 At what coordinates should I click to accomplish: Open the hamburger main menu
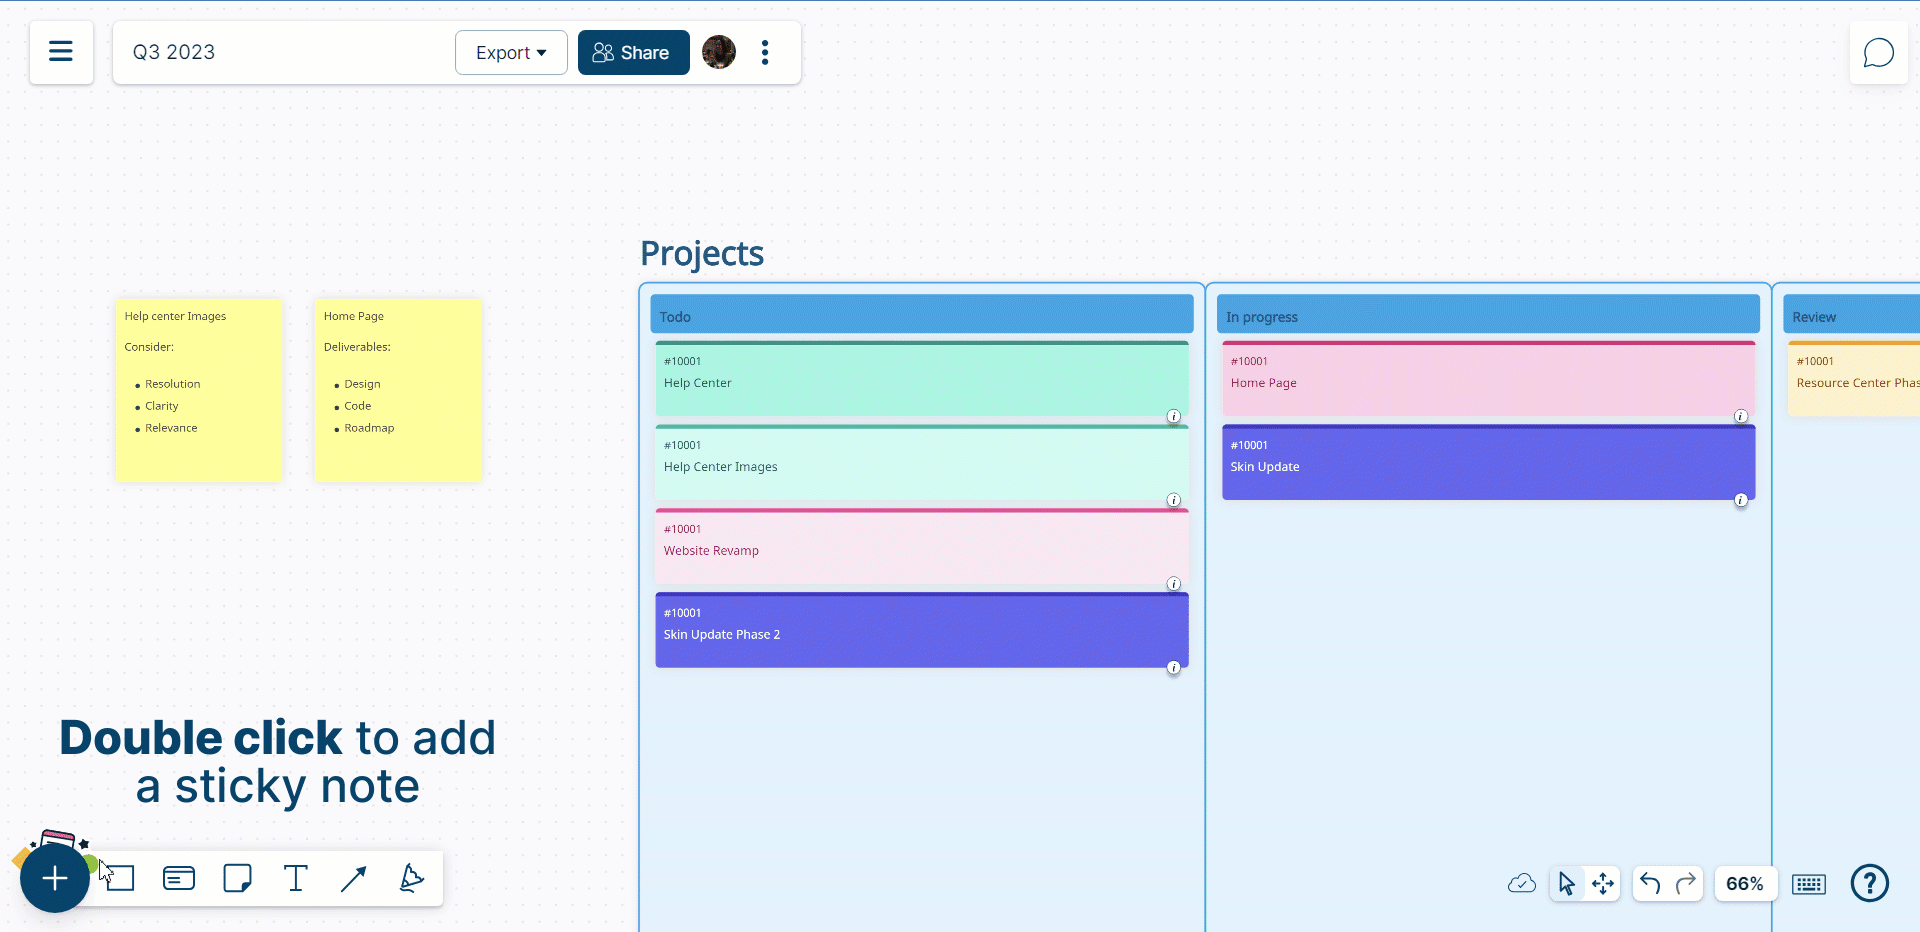61,52
